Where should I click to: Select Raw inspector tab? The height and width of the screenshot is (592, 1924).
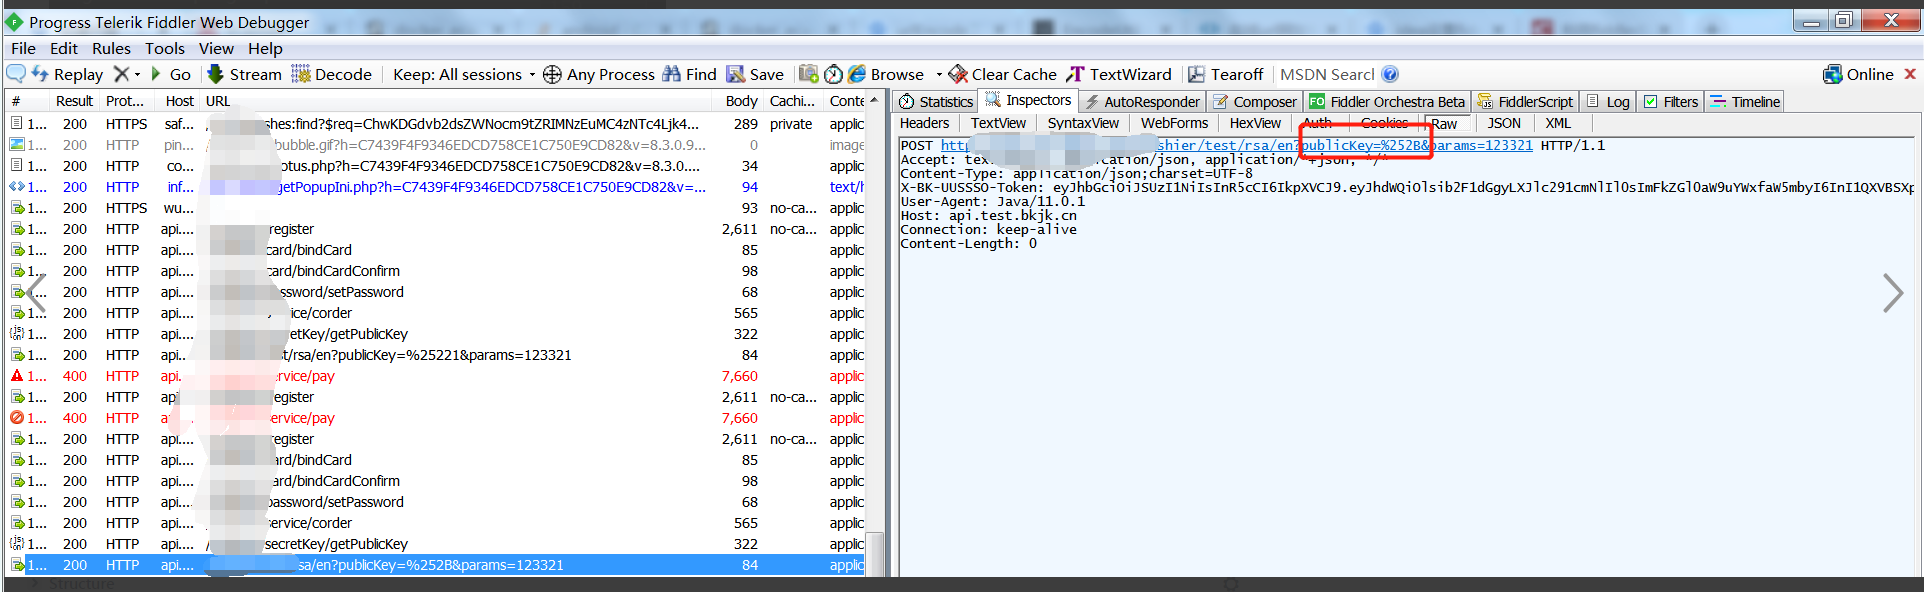point(1444,124)
